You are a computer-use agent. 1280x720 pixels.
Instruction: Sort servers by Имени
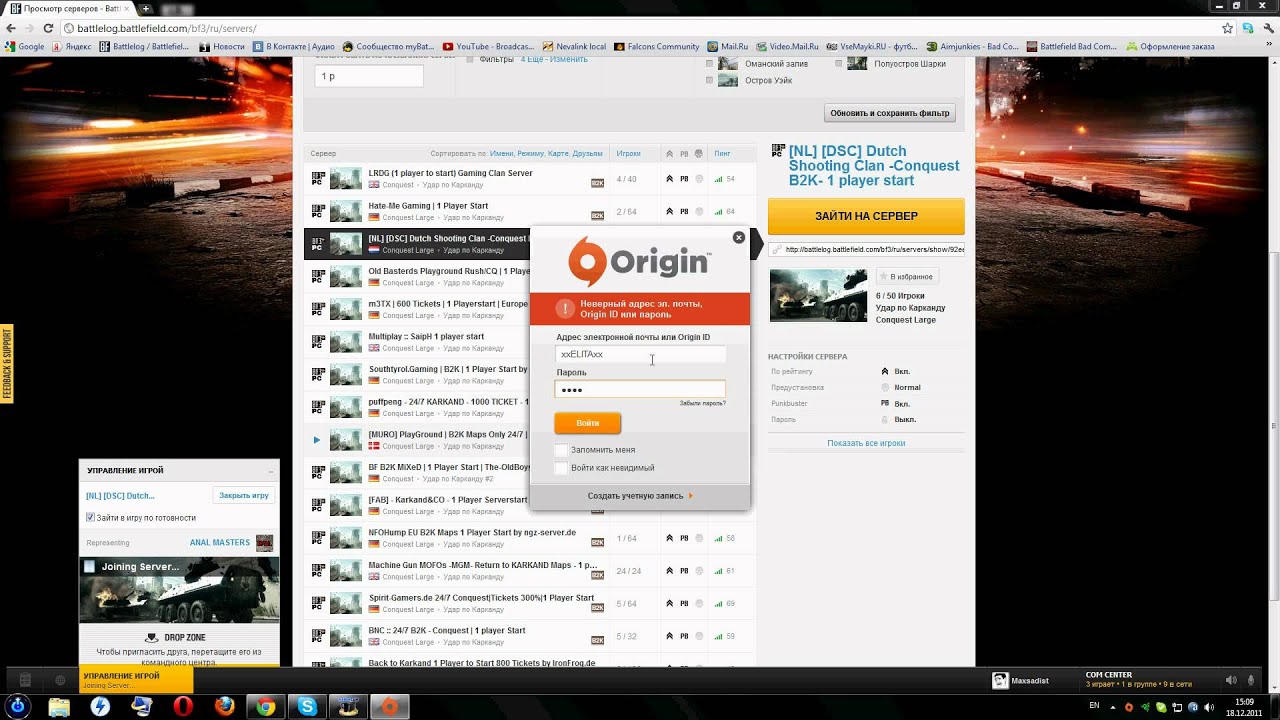501,154
